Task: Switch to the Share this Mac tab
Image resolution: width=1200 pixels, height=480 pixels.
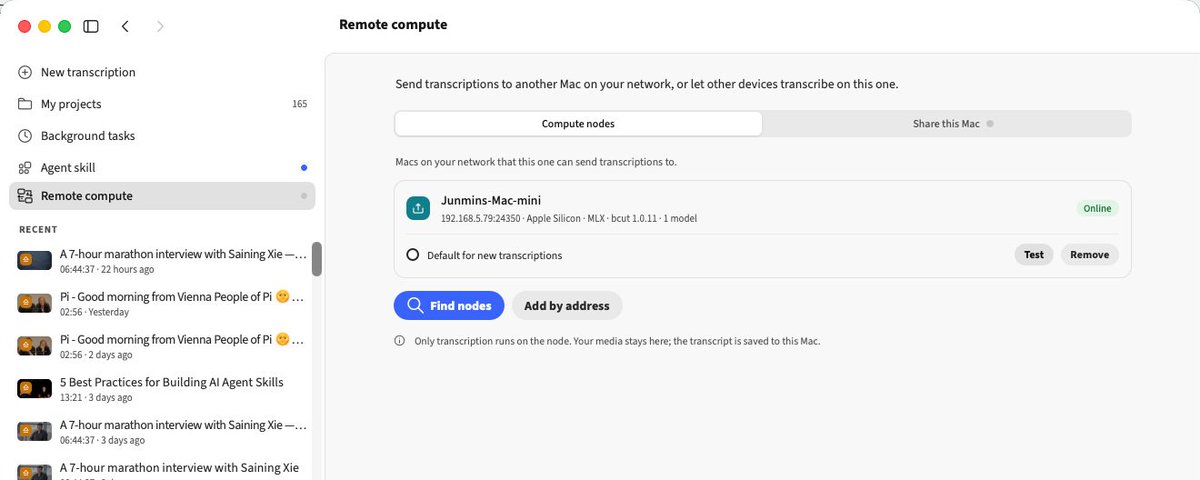Action: pyautogui.click(x=946, y=124)
